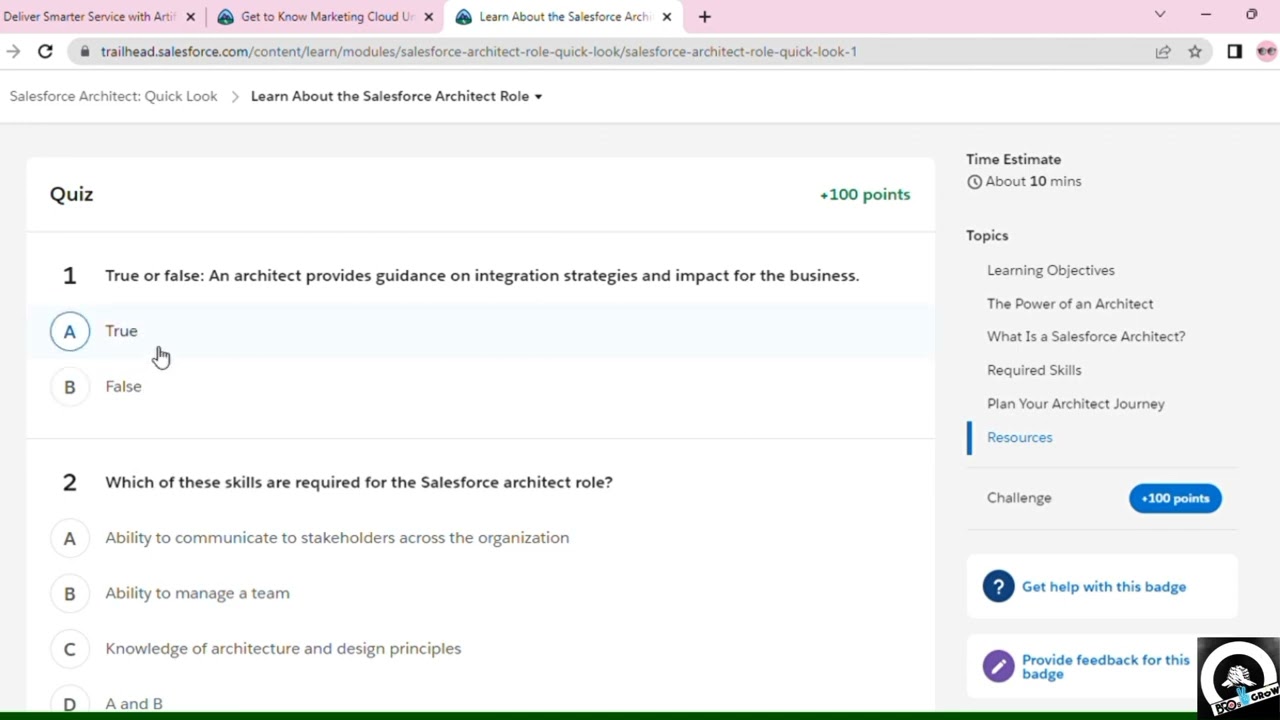Screen dimensions: 1280x720
Task: Open The Power of an Architect topic
Action: [x=1070, y=304]
